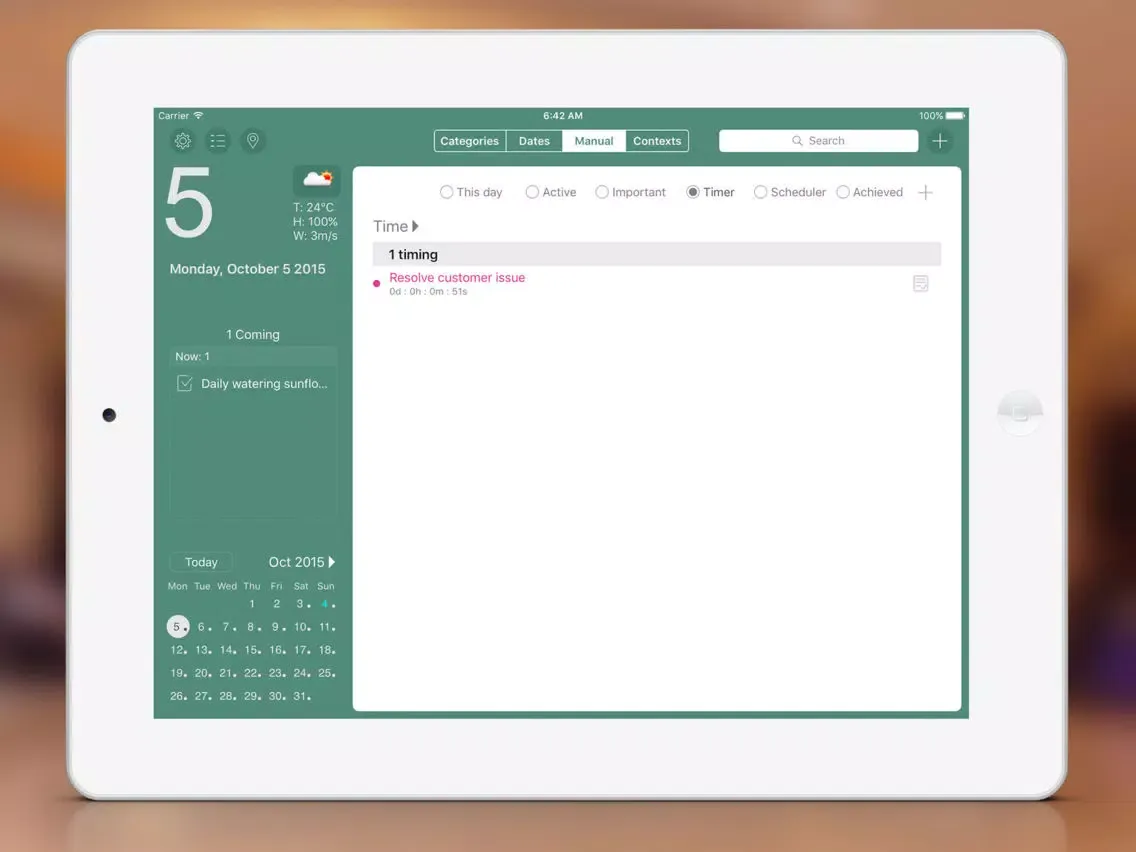Open the location pin icon
1136x852 pixels.
pyautogui.click(x=253, y=140)
